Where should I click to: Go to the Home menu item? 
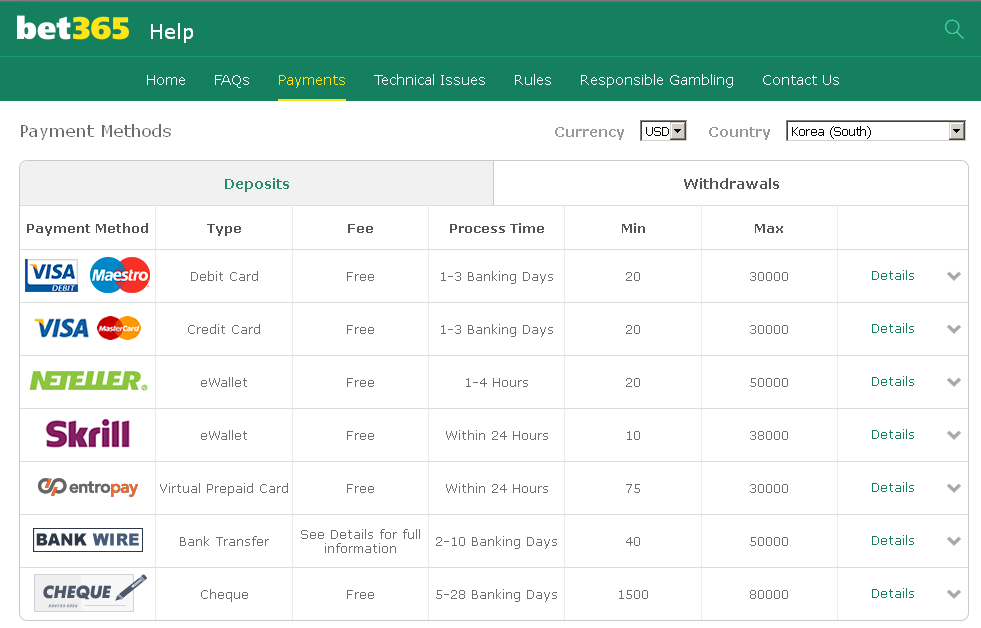166,80
